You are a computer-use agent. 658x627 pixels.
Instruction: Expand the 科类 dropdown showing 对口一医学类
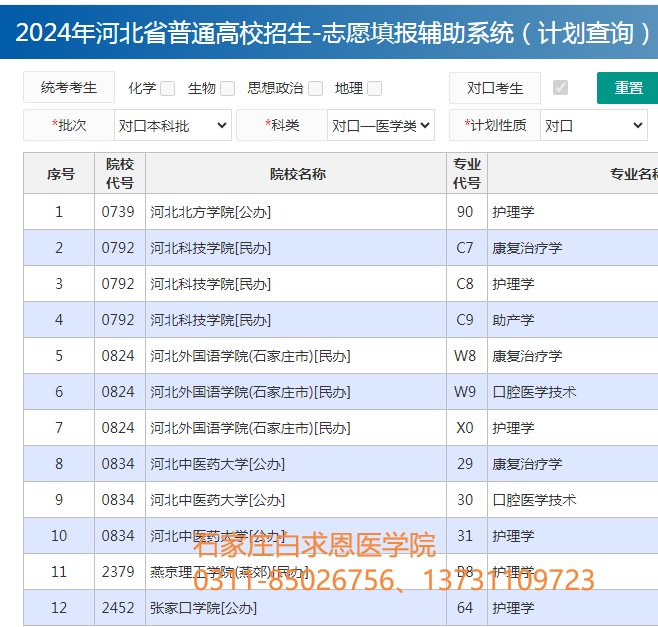click(381, 126)
